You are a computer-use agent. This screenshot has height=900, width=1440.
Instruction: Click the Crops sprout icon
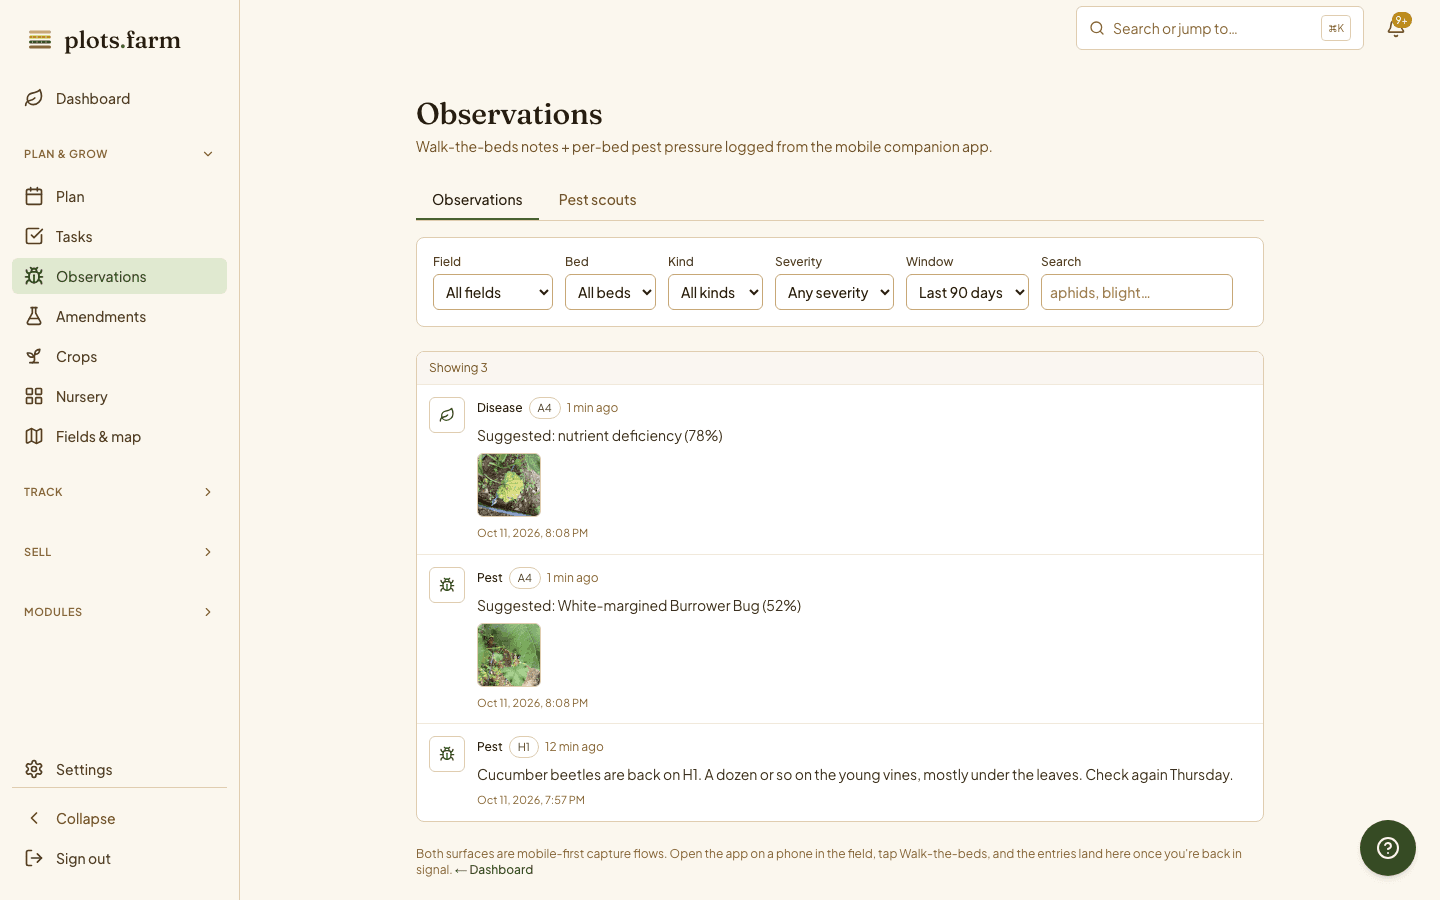click(34, 356)
